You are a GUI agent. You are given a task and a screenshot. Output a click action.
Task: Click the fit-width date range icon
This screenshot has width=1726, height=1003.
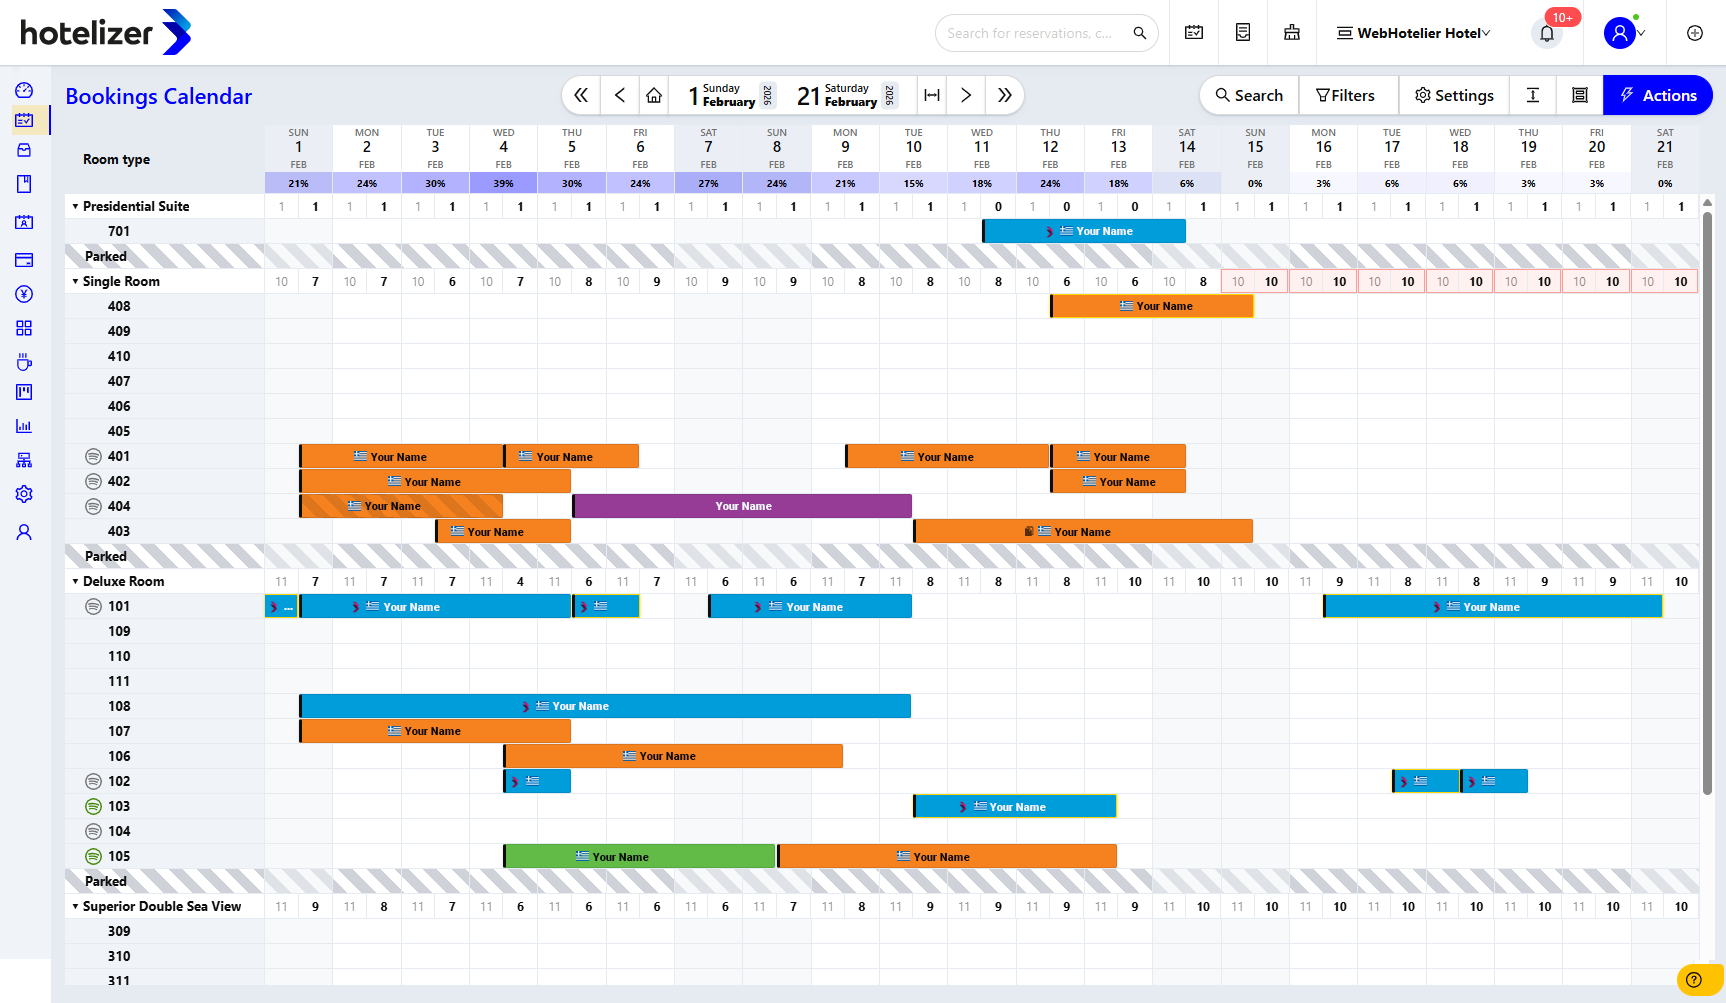pyautogui.click(x=932, y=95)
